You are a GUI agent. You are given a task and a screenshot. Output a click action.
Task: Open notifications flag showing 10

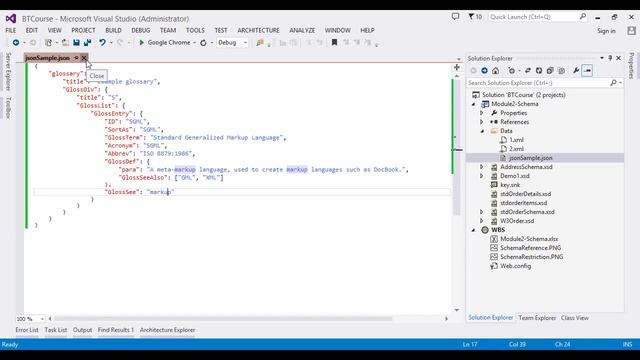[x=475, y=17]
